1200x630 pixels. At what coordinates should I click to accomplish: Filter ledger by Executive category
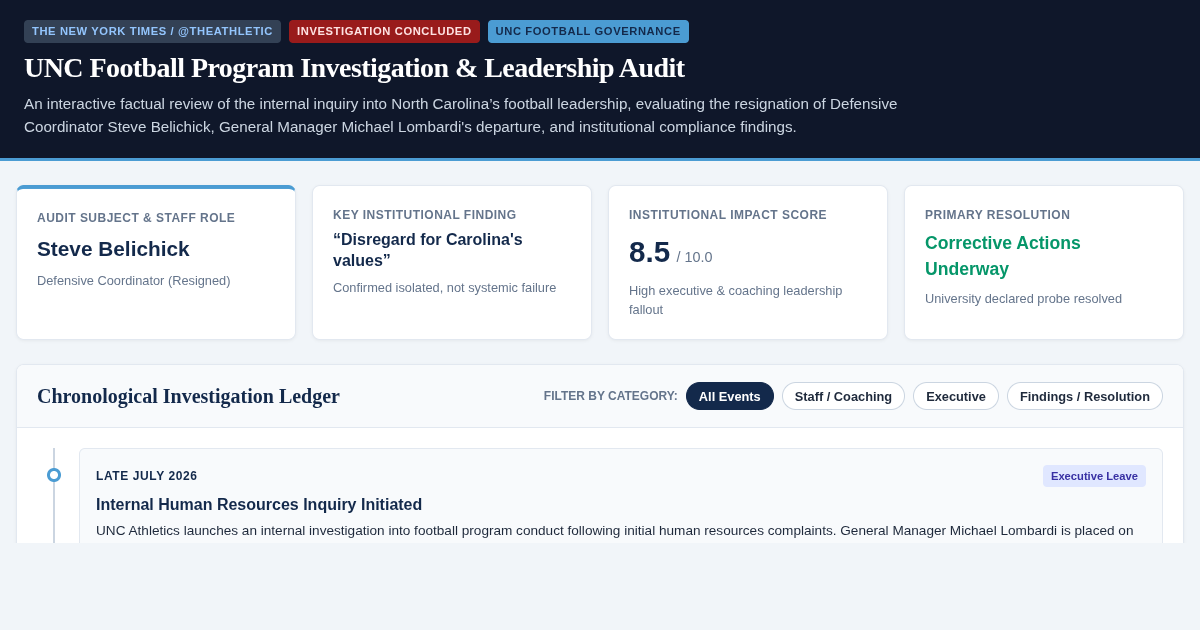956,396
